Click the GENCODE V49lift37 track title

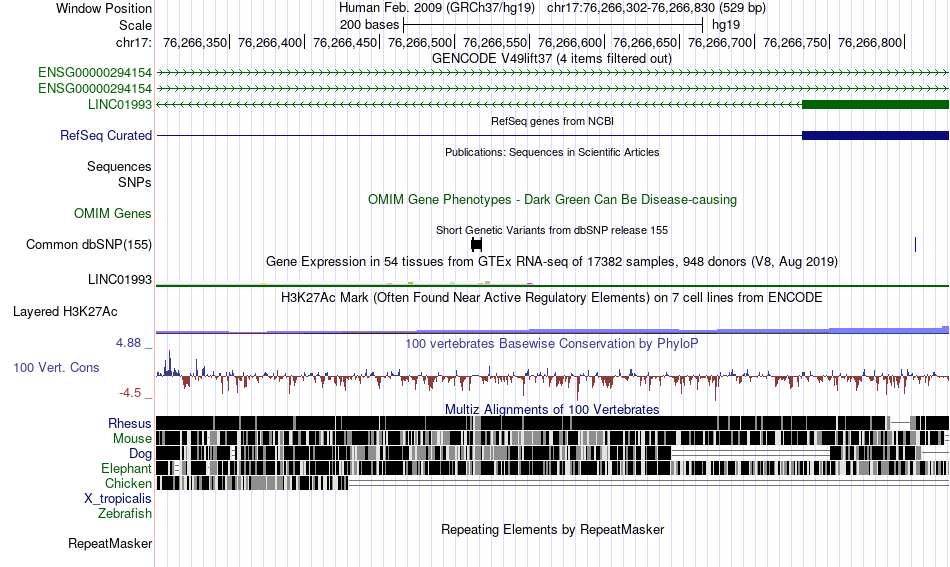click(x=551, y=59)
